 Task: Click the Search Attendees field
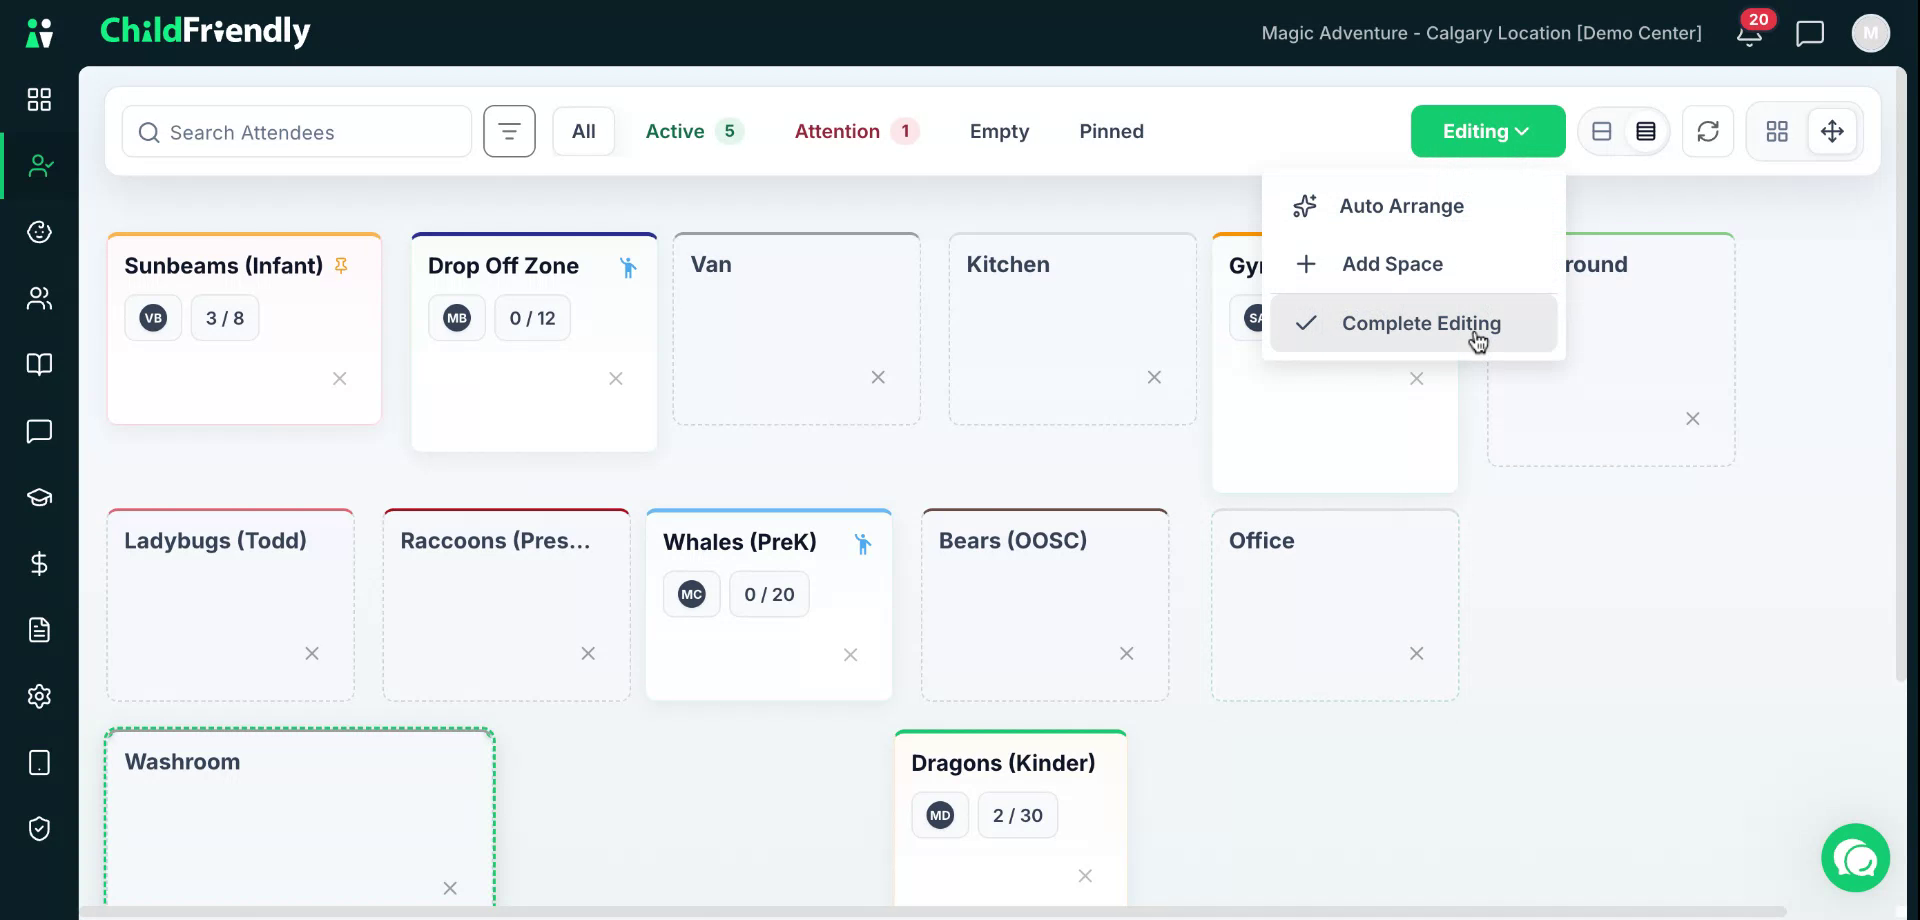click(297, 132)
